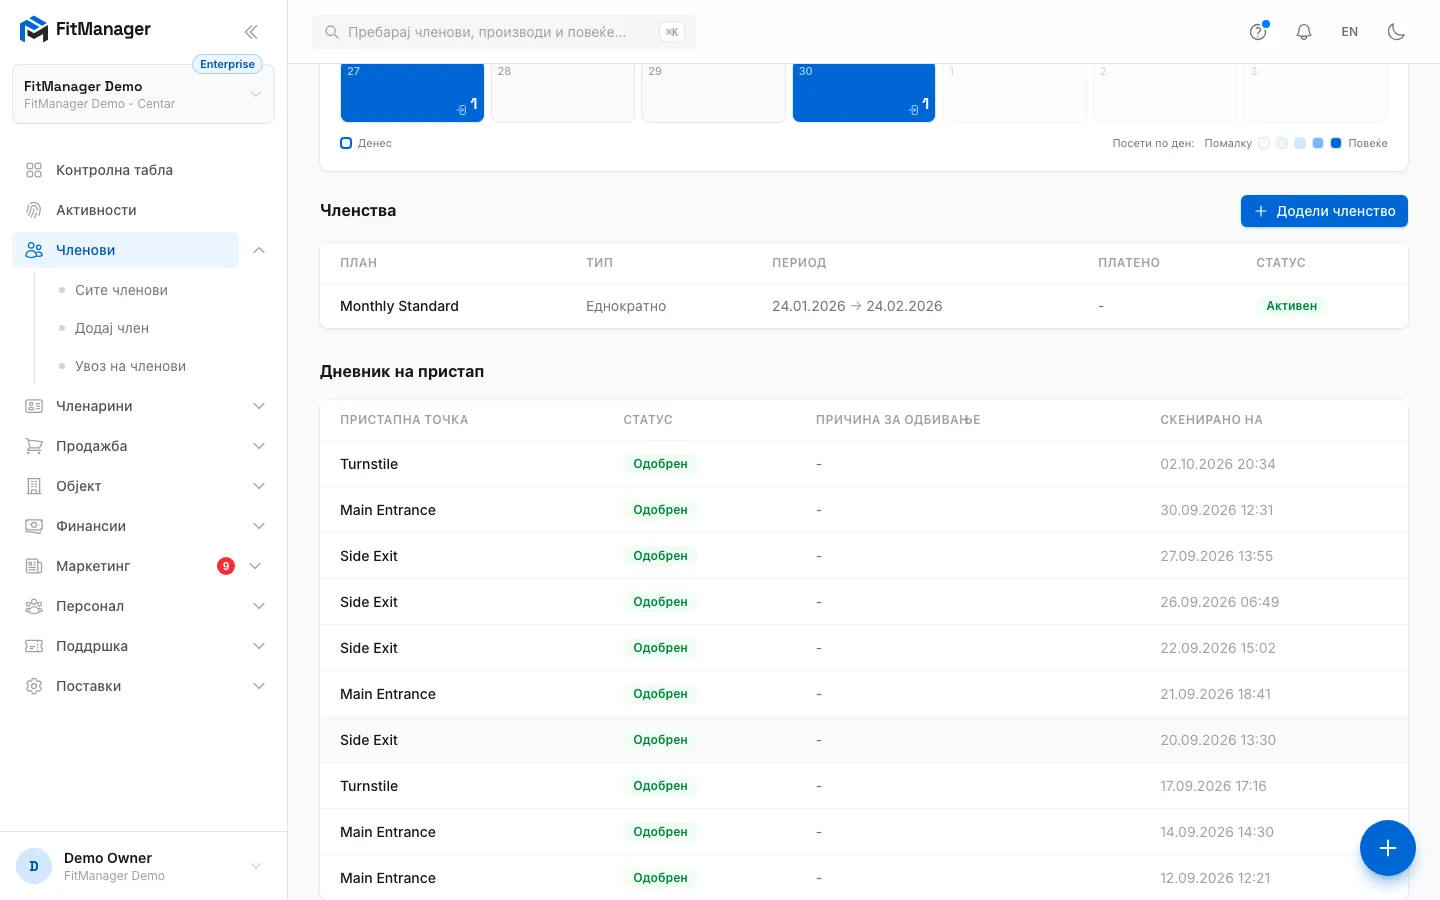The width and height of the screenshot is (1440, 900).
Task: Switch language with the EN button
Action: pyautogui.click(x=1350, y=32)
